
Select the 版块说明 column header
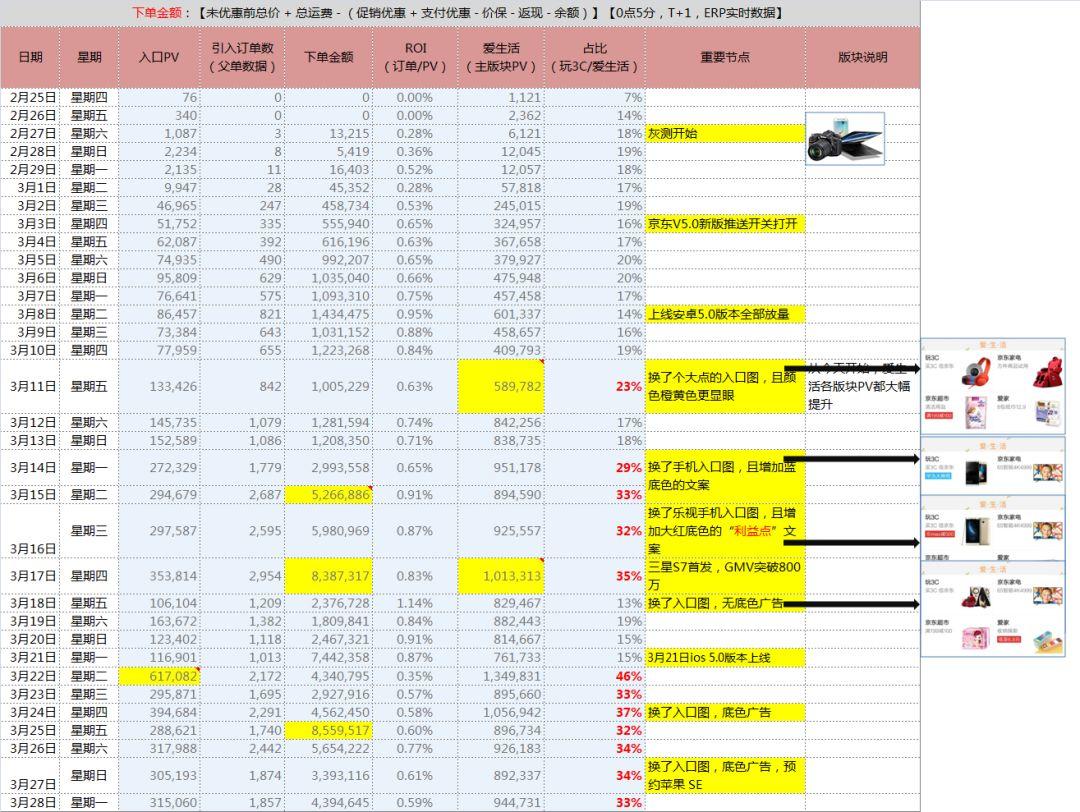(x=862, y=58)
